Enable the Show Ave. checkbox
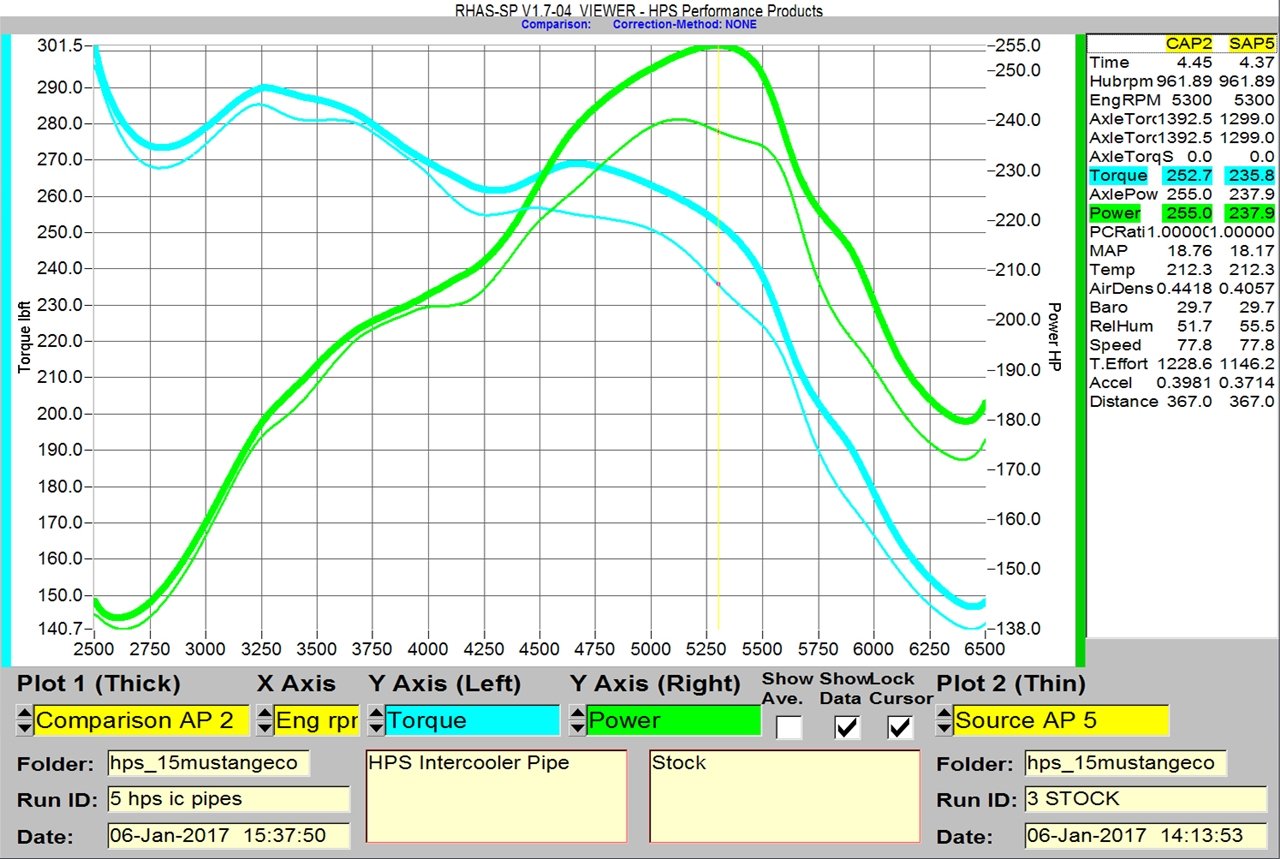The image size is (1280, 859). click(x=789, y=727)
